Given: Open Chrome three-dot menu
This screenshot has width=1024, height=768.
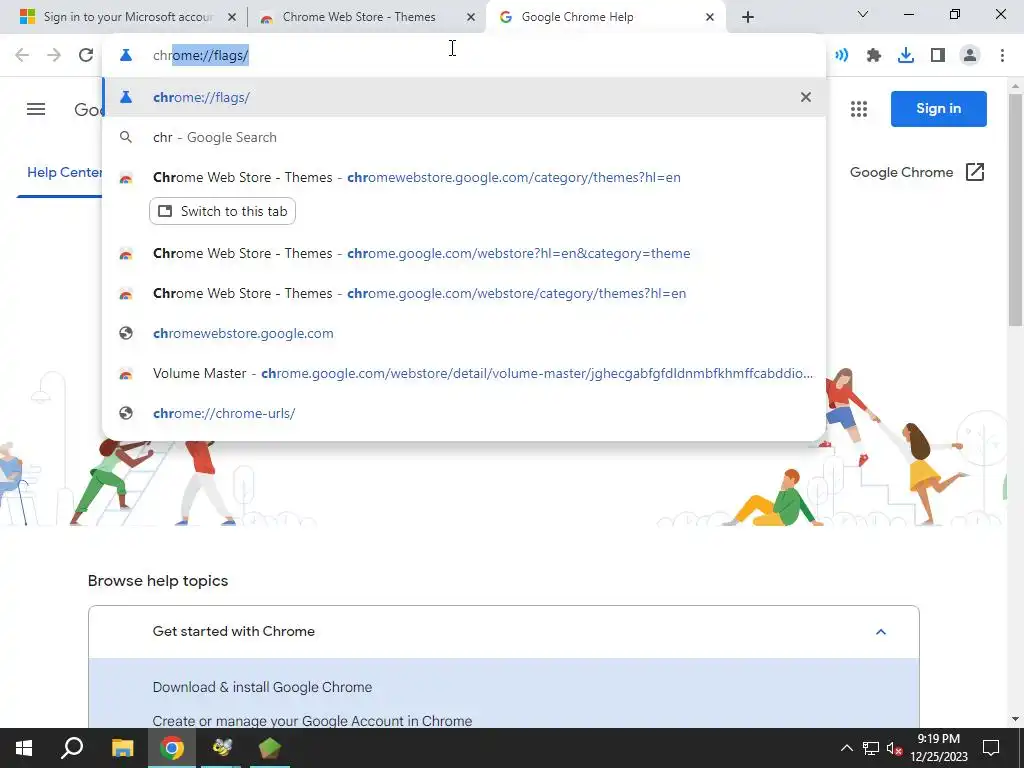Looking at the screenshot, I should click(x=1002, y=56).
